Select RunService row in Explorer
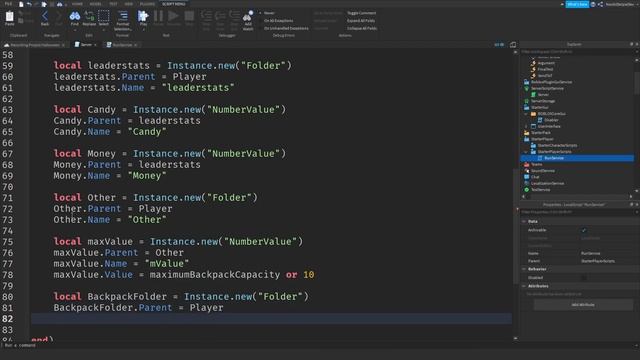 (x=577, y=158)
